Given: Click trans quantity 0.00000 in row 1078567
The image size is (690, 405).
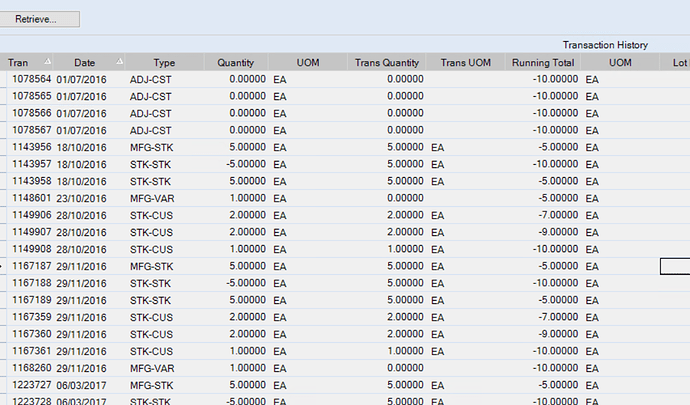Looking at the screenshot, I should pos(405,130).
